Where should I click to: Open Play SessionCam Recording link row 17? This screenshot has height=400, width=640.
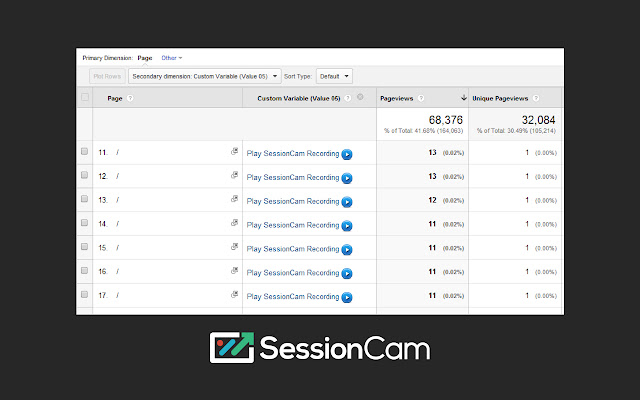coord(293,297)
